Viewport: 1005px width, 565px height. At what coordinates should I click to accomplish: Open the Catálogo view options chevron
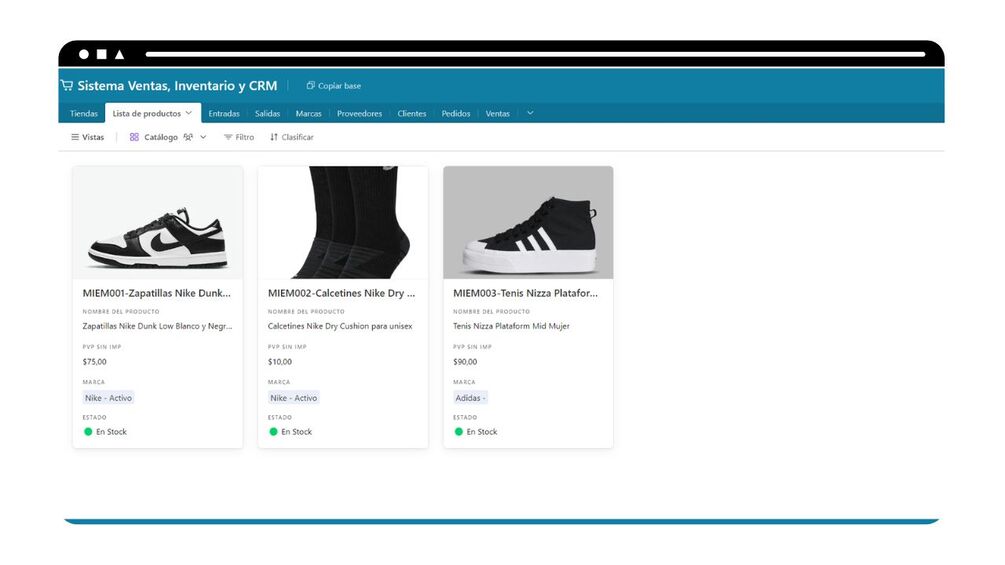[203, 137]
